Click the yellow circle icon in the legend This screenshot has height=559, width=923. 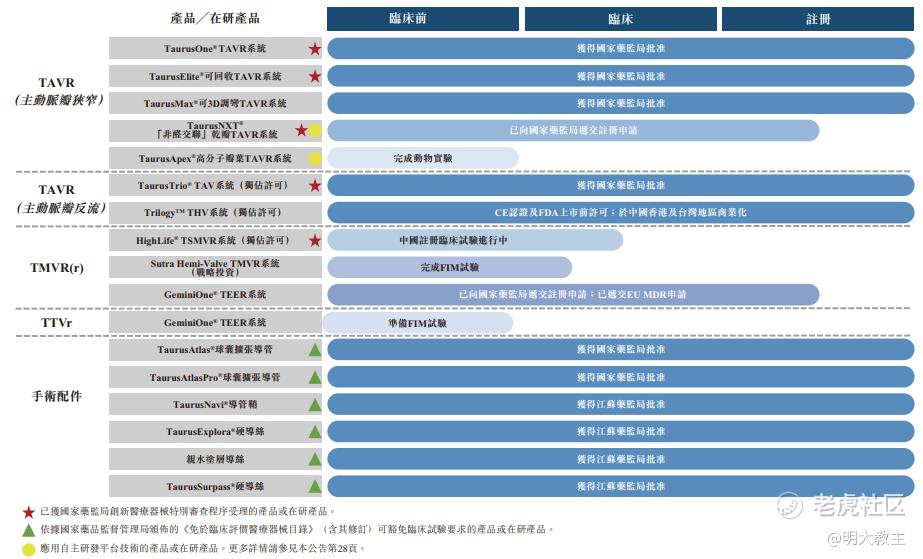tap(28, 550)
